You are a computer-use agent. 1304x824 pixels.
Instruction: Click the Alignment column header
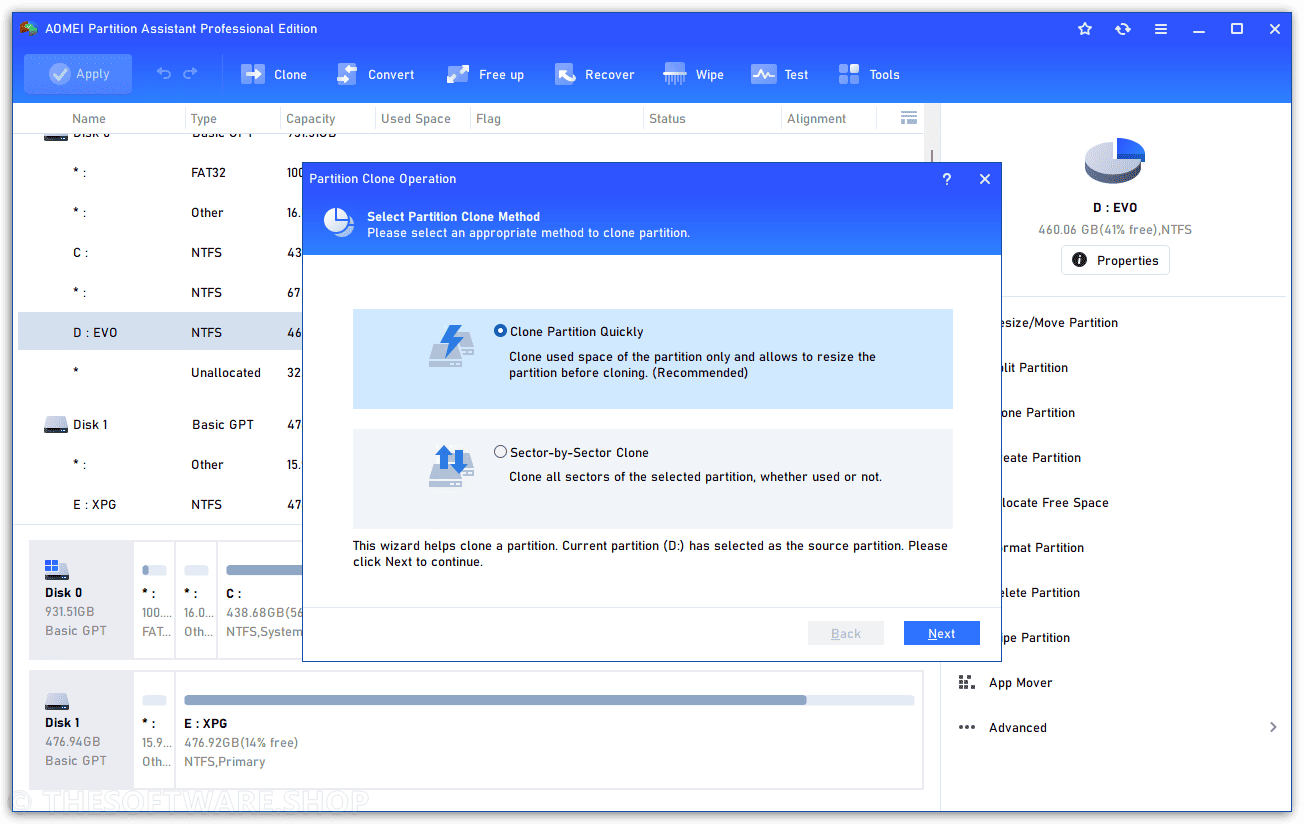coord(816,118)
